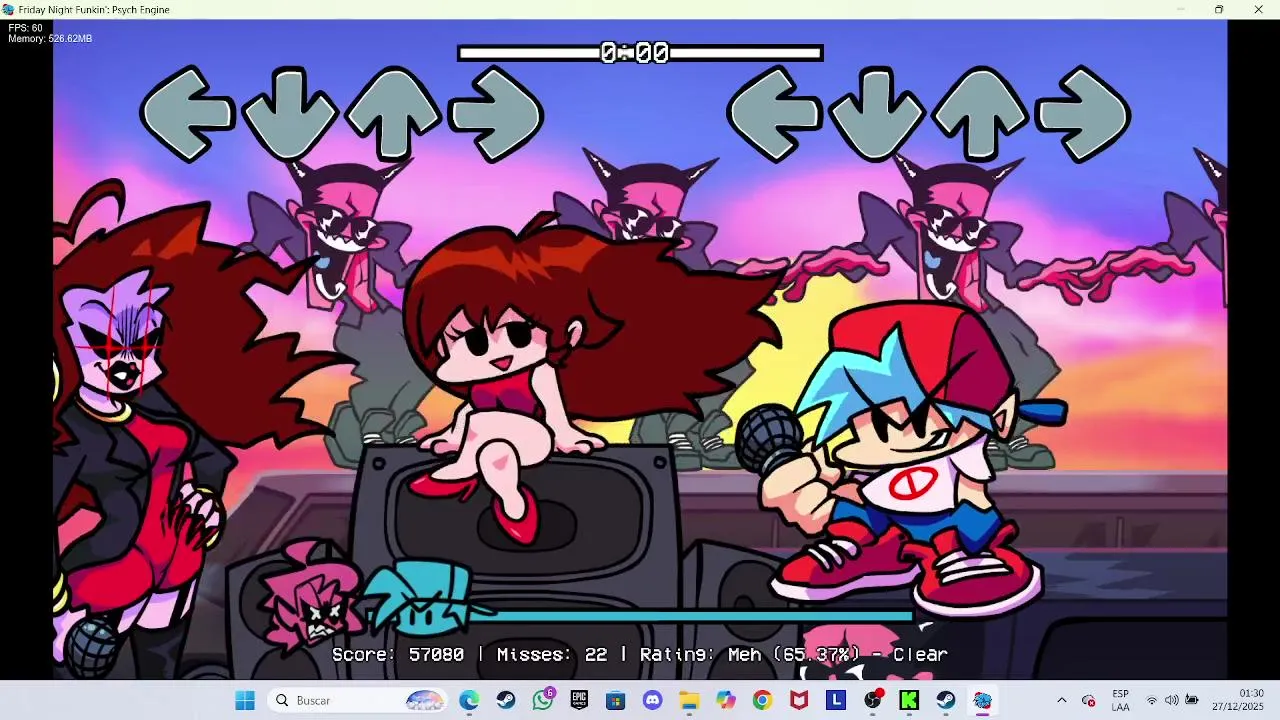1280x720 pixels.
Task: Click the opponent's right arrow receptor
Action: tap(496, 113)
